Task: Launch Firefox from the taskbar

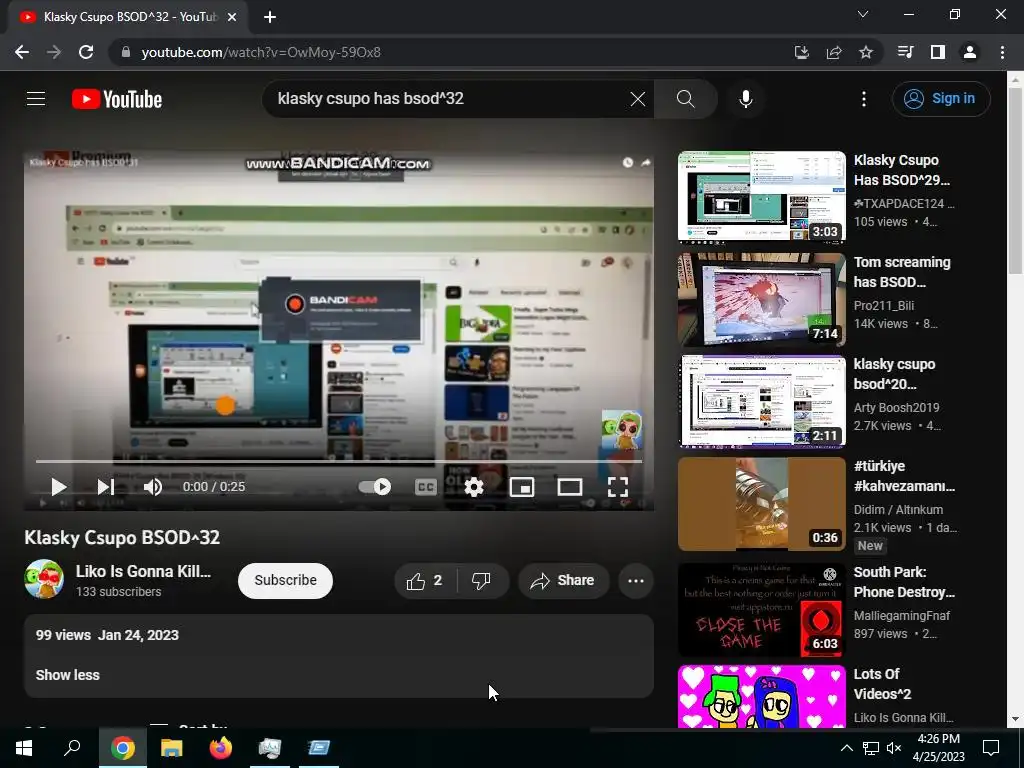Action: pos(221,748)
